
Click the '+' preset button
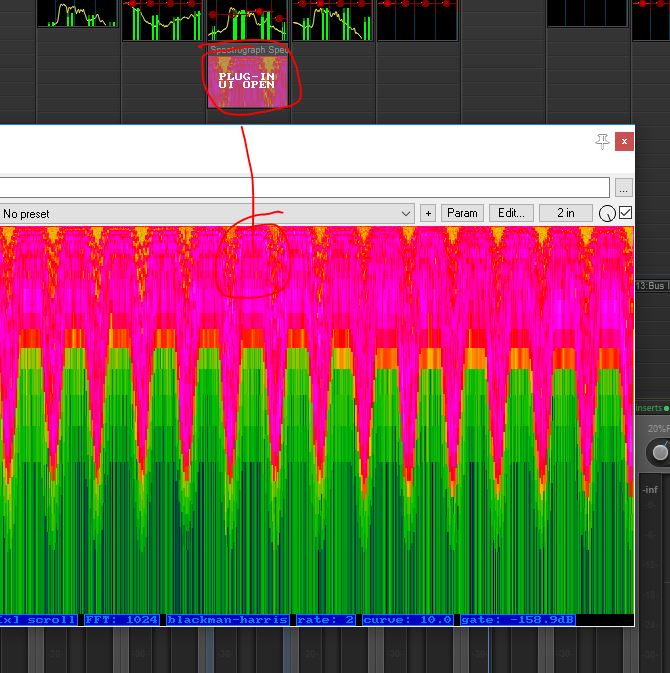point(428,213)
